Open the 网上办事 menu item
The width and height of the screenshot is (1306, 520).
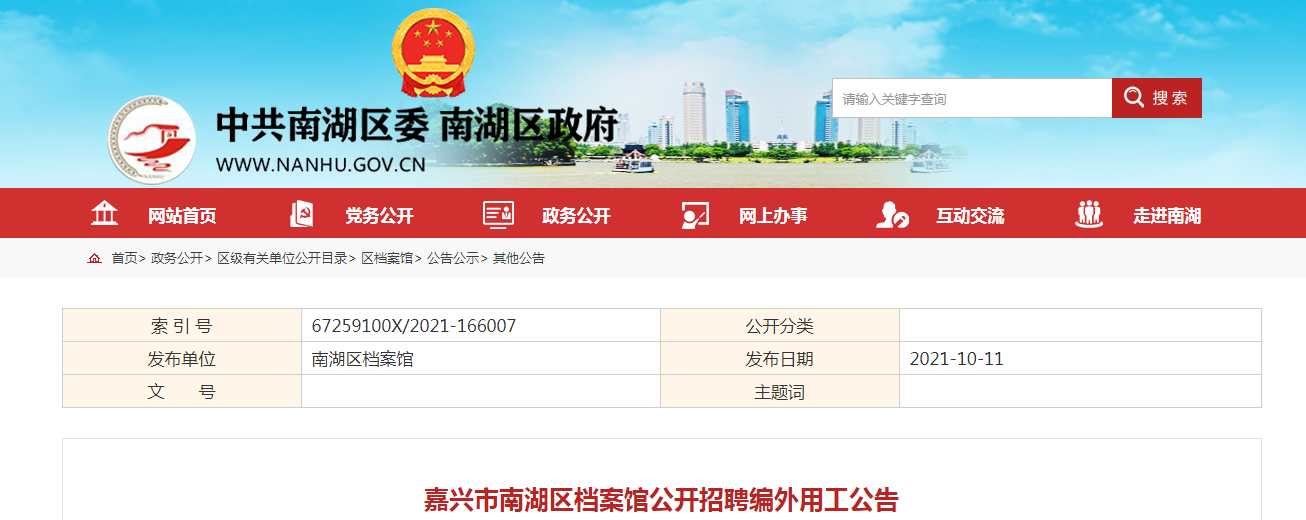tap(773, 215)
